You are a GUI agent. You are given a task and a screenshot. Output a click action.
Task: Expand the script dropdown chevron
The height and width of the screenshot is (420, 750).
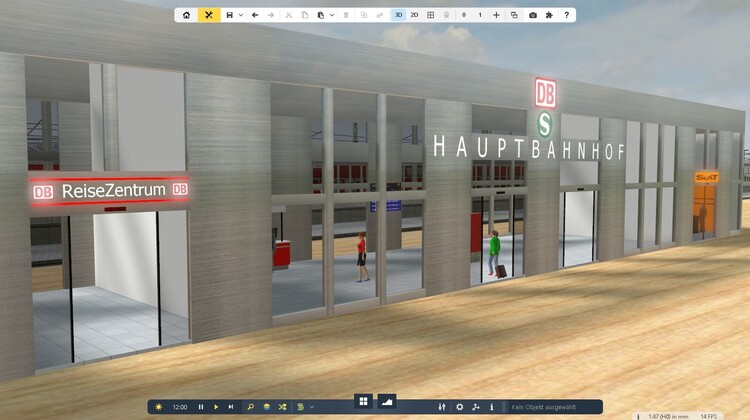pos(312,407)
